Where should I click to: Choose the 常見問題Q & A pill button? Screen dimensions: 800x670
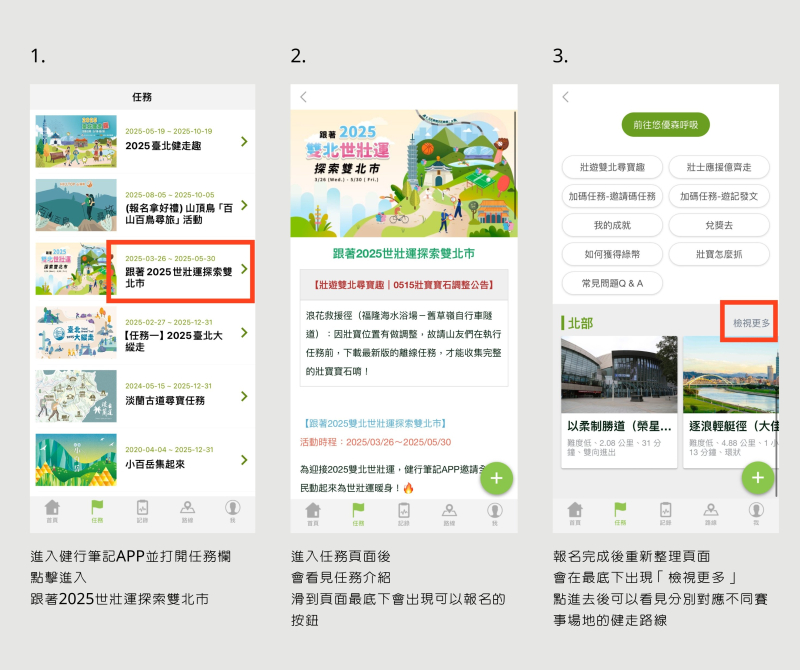612,283
